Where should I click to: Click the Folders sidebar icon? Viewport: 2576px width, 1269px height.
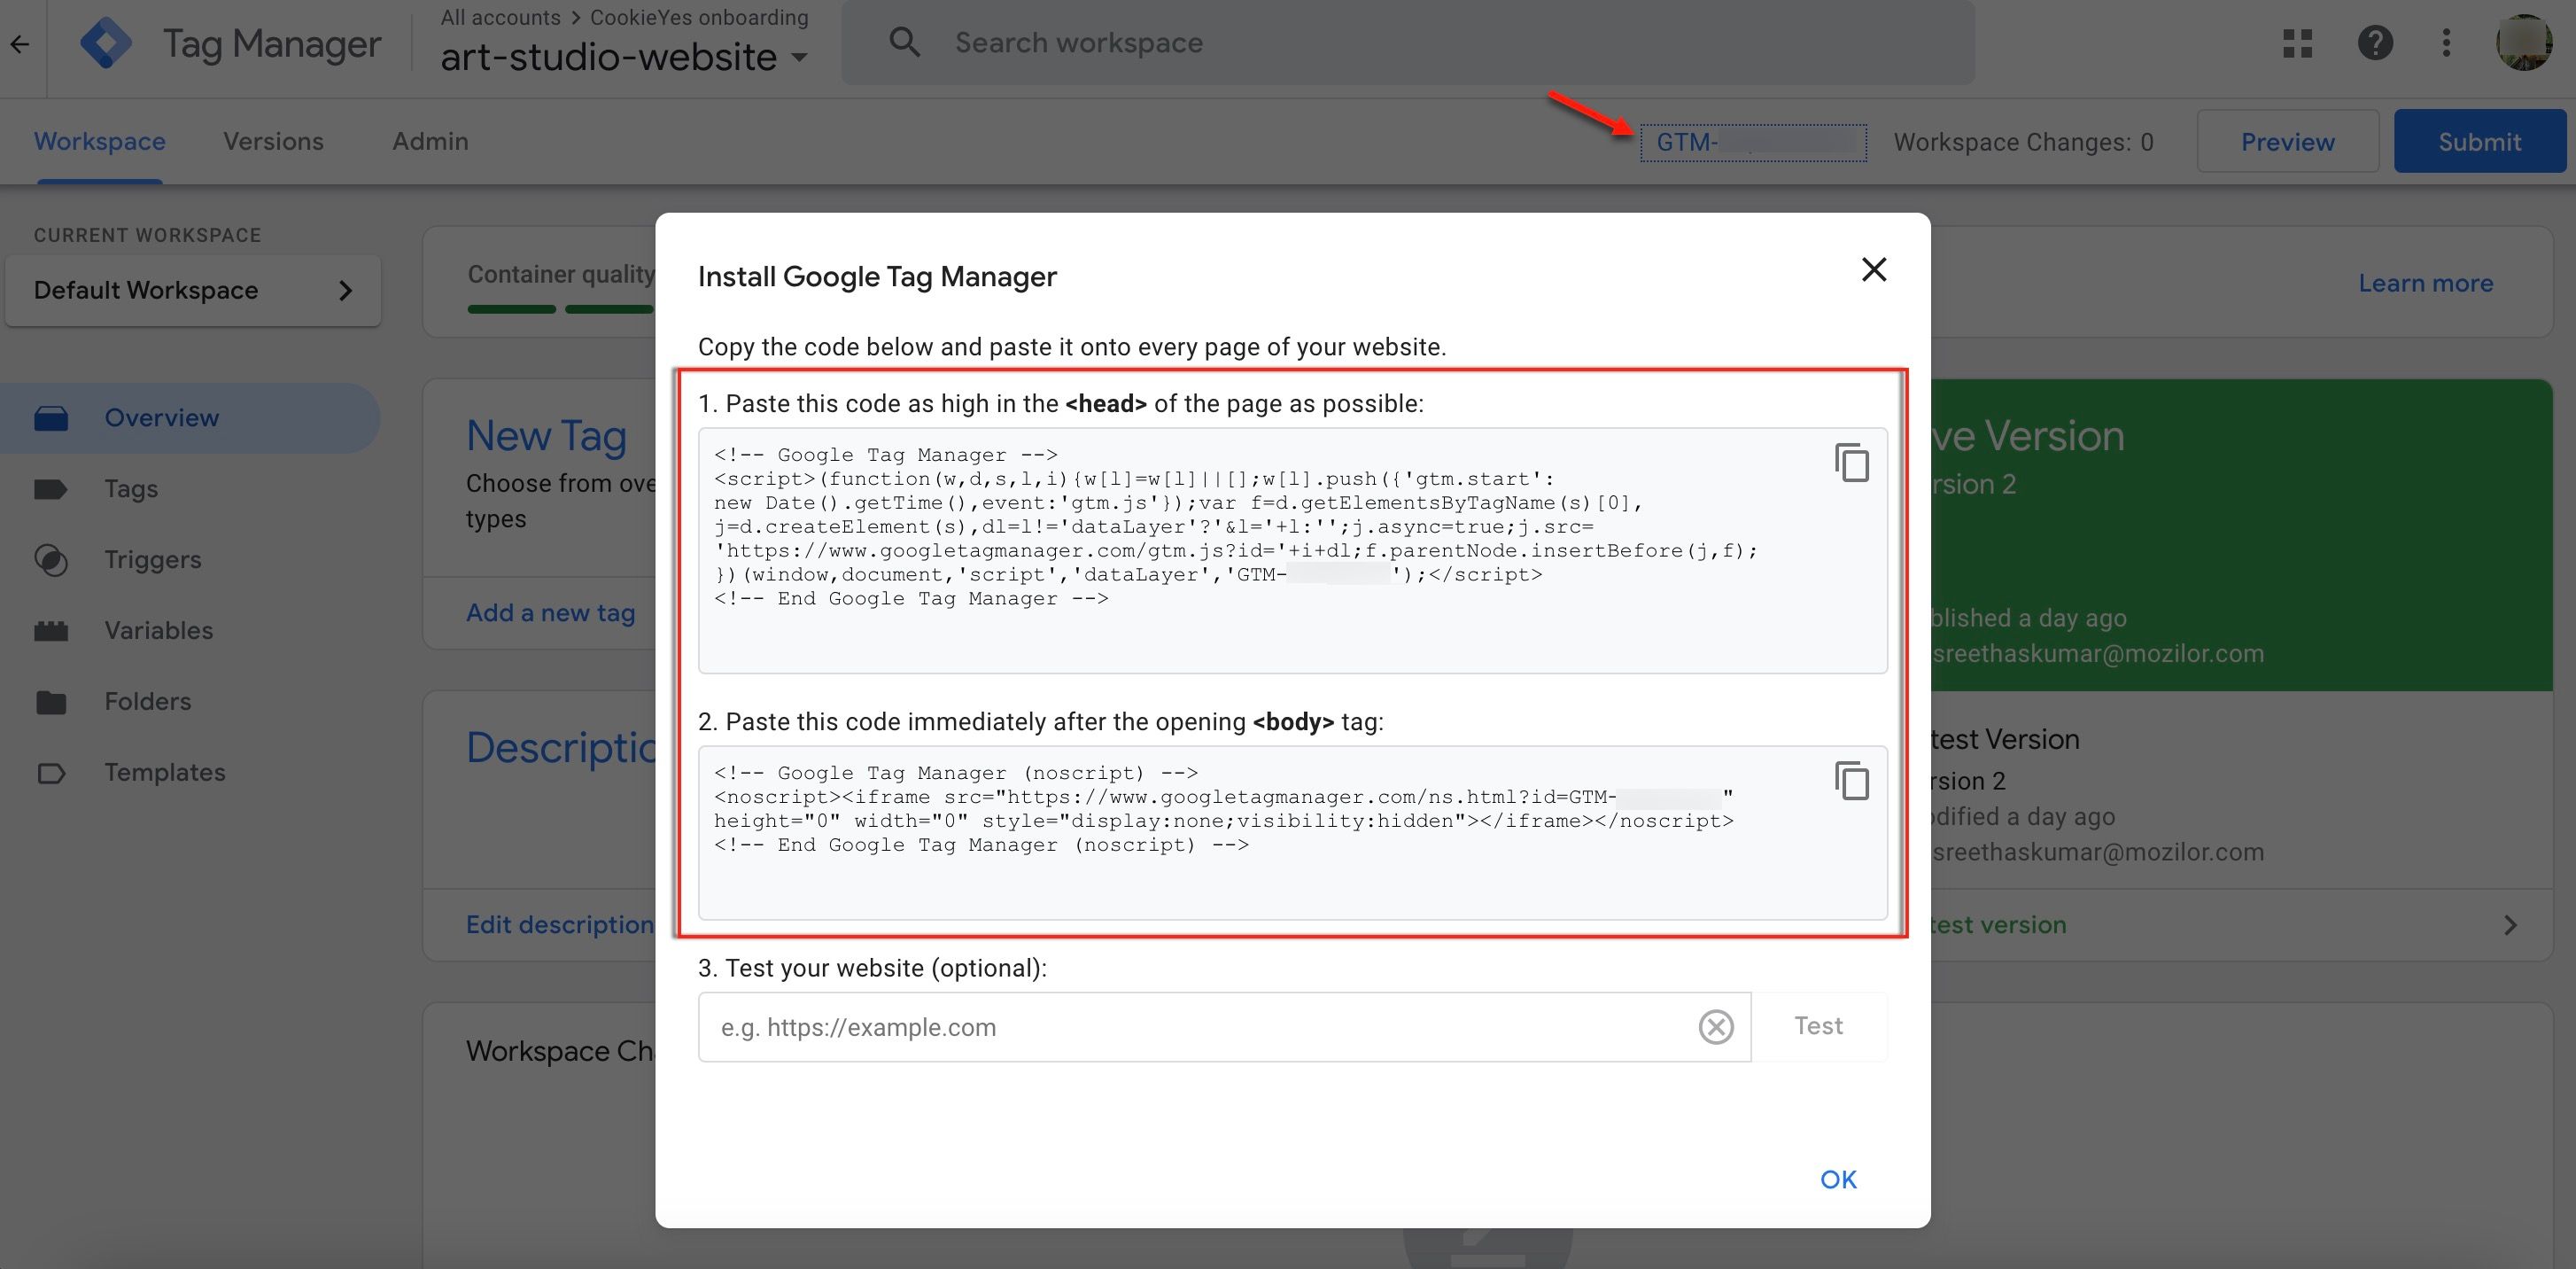click(x=51, y=702)
